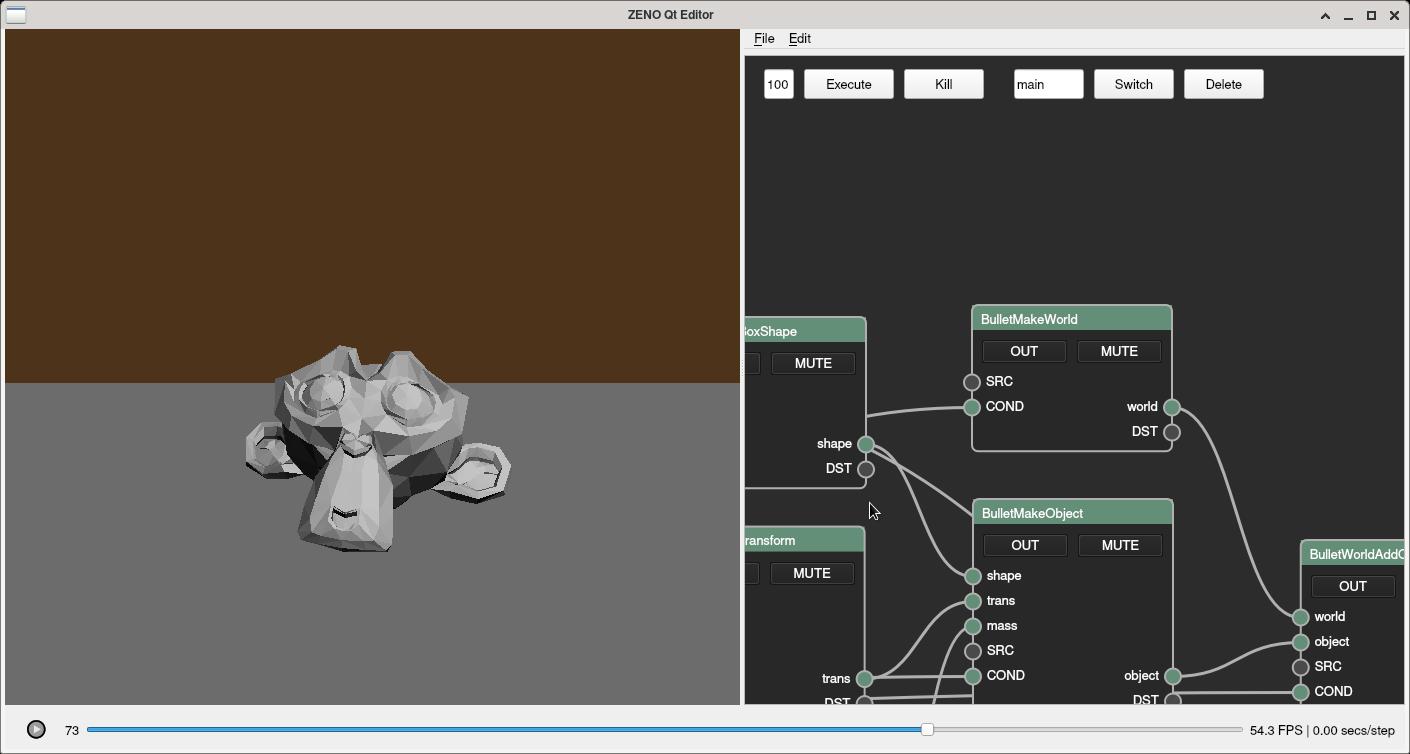This screenshot has width=1410, height=754.
Task: Click the BoxShape node title bar
Action: [x=805, y=331]
